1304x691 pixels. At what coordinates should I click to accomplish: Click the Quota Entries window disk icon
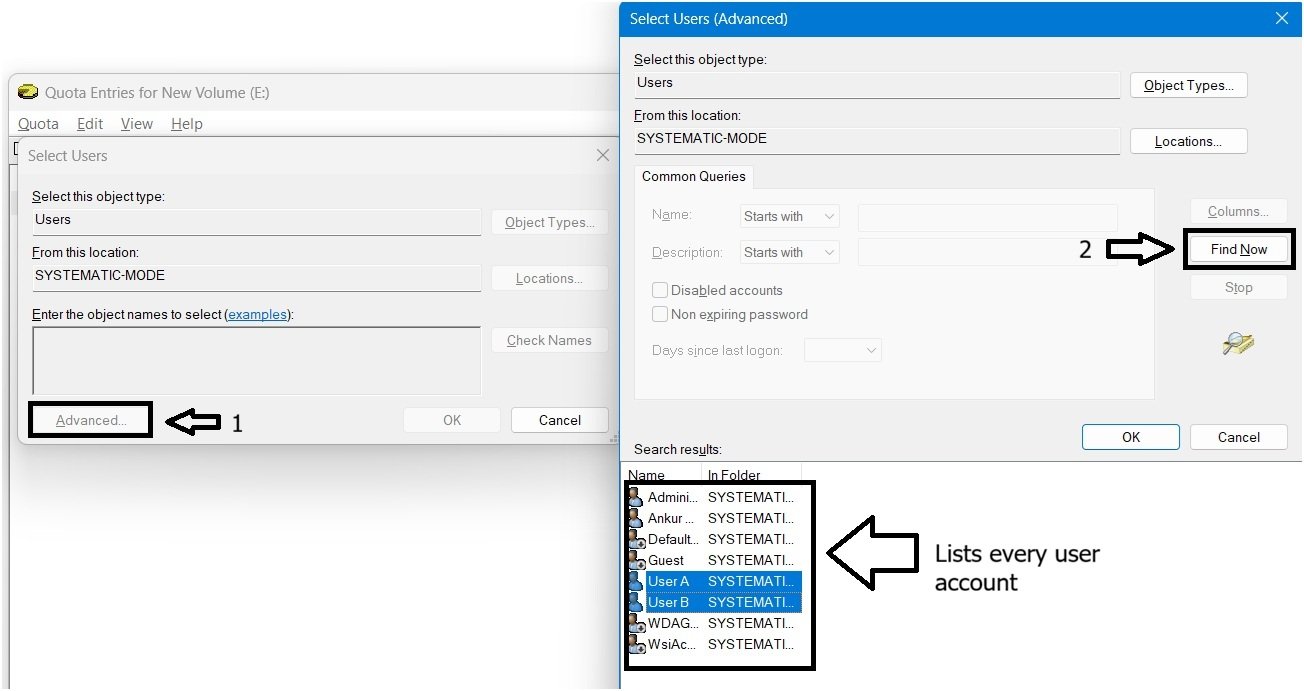[29, 93]
